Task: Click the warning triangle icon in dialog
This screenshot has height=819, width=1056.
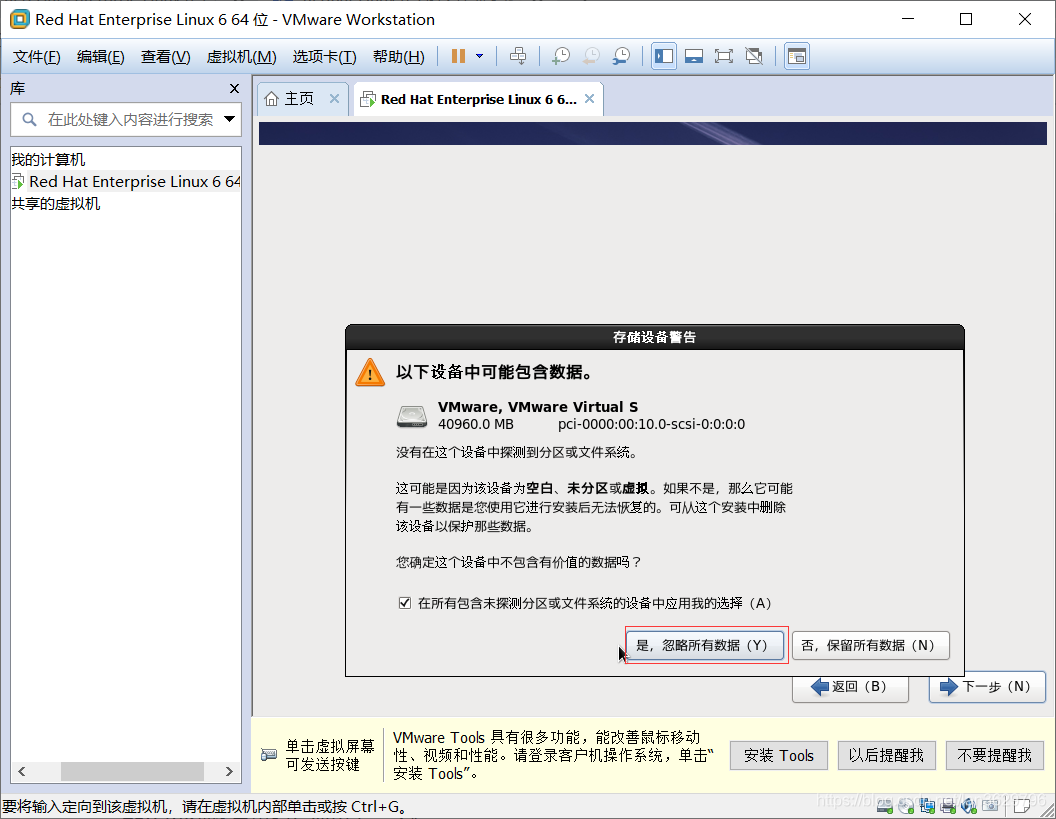Action: point(370,372)
